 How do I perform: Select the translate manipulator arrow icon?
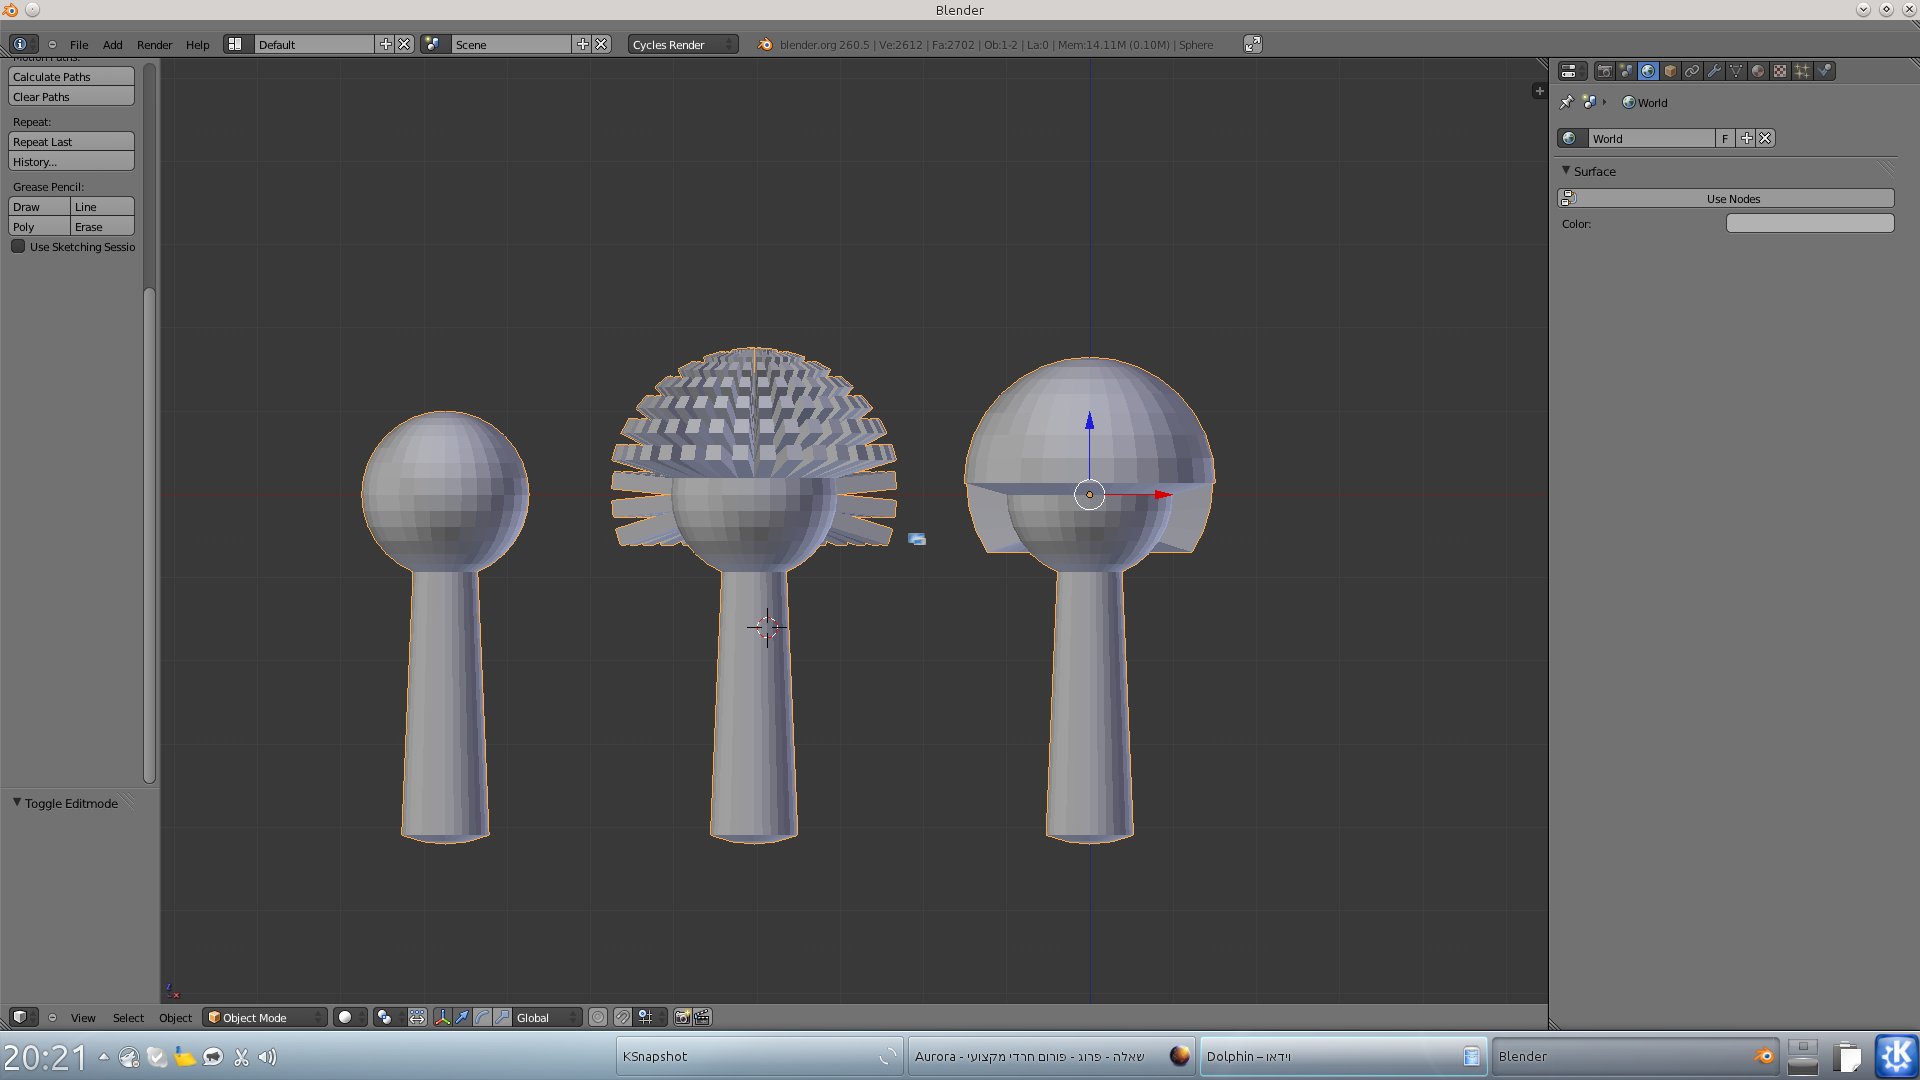click(462, 1017)
